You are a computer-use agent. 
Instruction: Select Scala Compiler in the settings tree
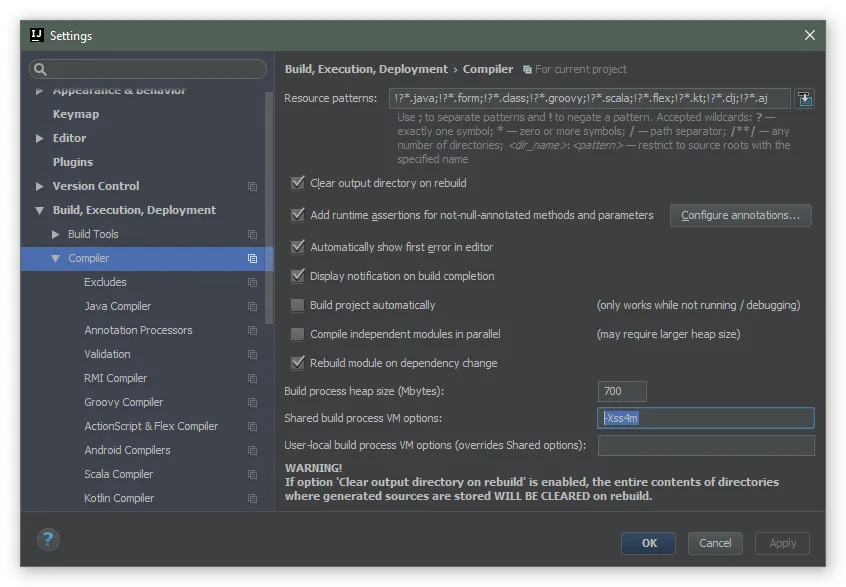(118, 474)
